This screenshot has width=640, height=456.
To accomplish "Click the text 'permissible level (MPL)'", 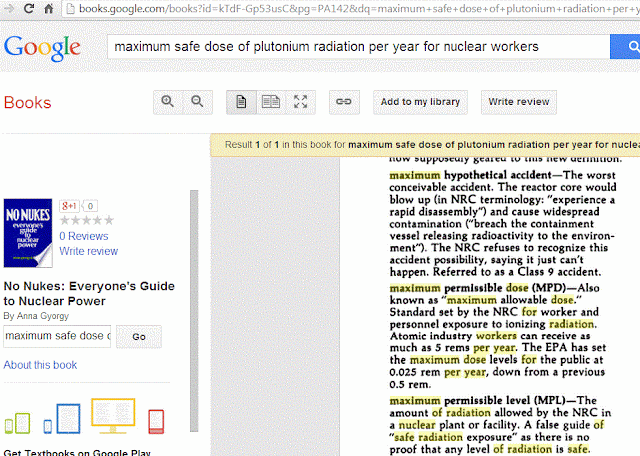I will (x=504, y=401).
